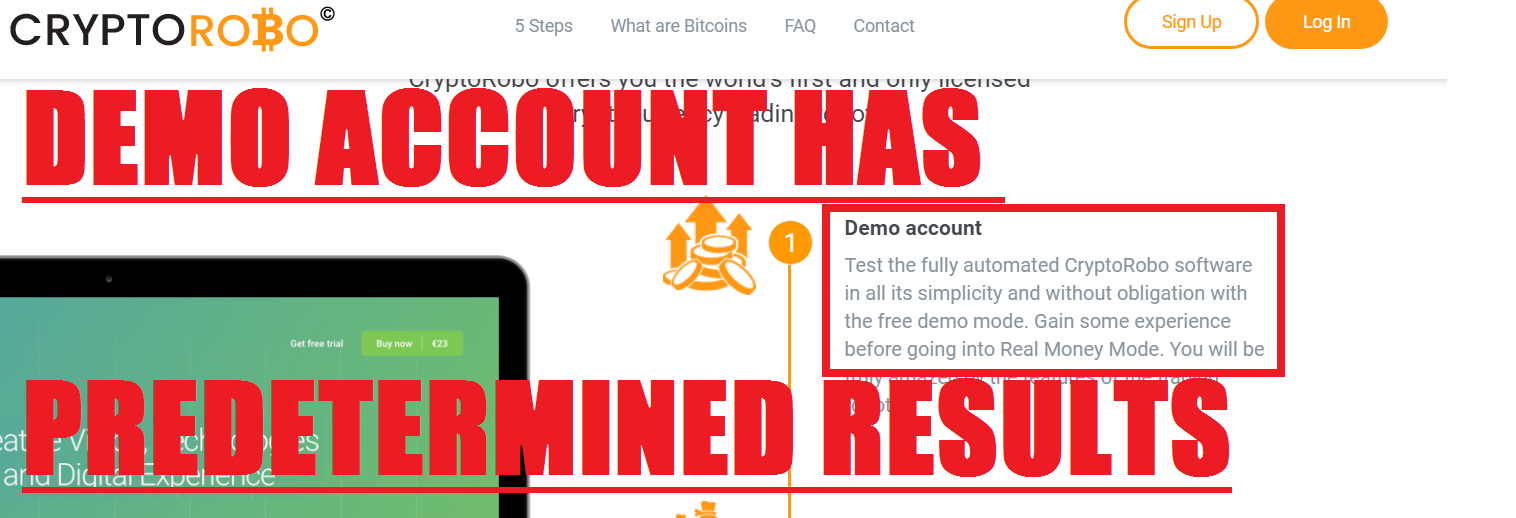Screen dimensions: 1516x518
Task: Open the FAQ page
Action: click(800, 26)
